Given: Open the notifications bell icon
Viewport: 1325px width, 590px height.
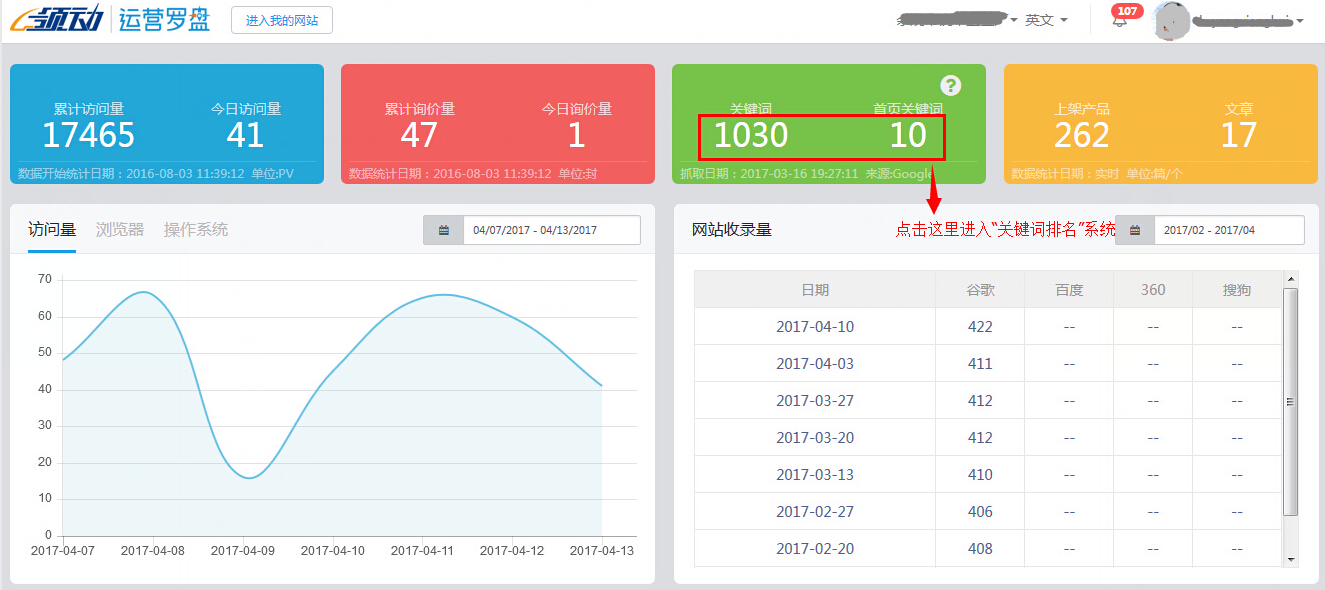Looking at the screenshot, I should click(1120, 22).
